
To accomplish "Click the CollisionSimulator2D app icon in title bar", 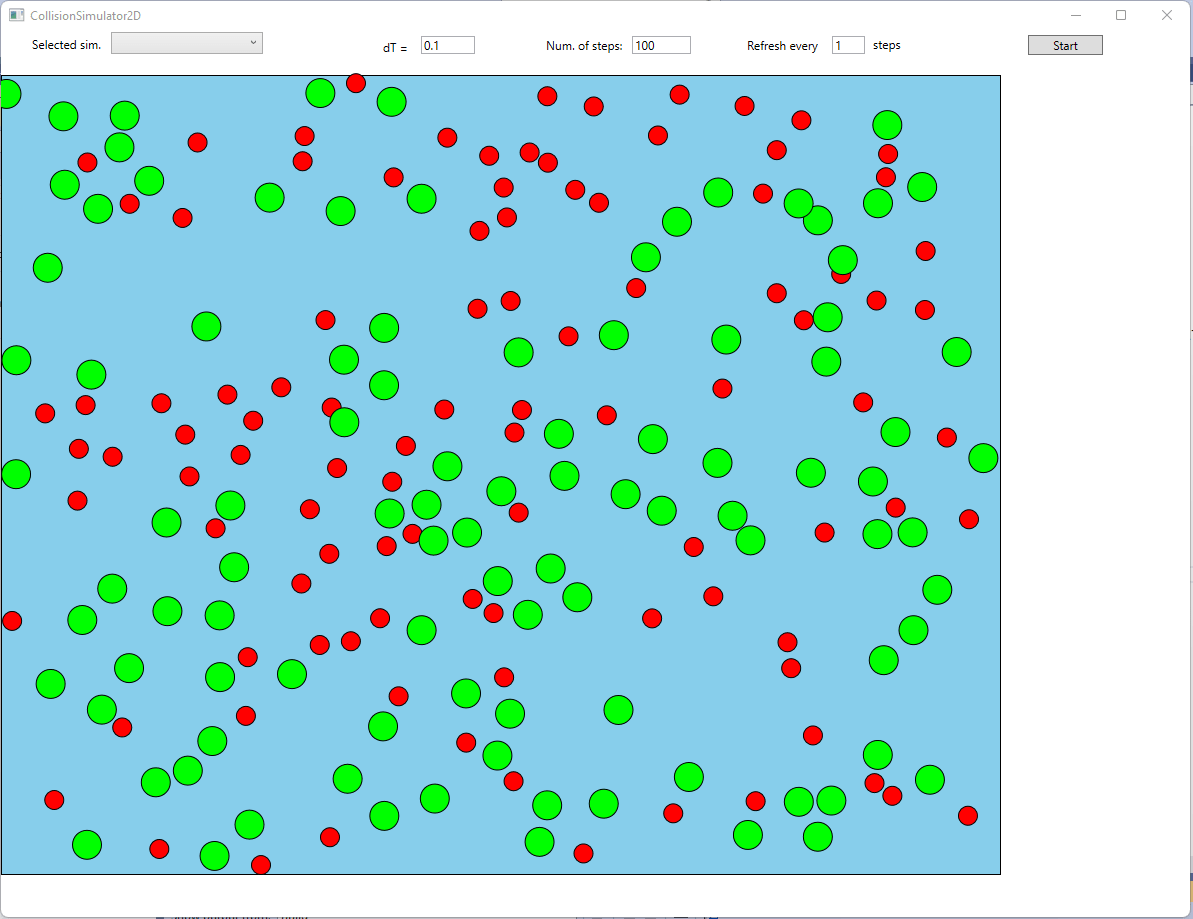I will (x=16, y=15).
